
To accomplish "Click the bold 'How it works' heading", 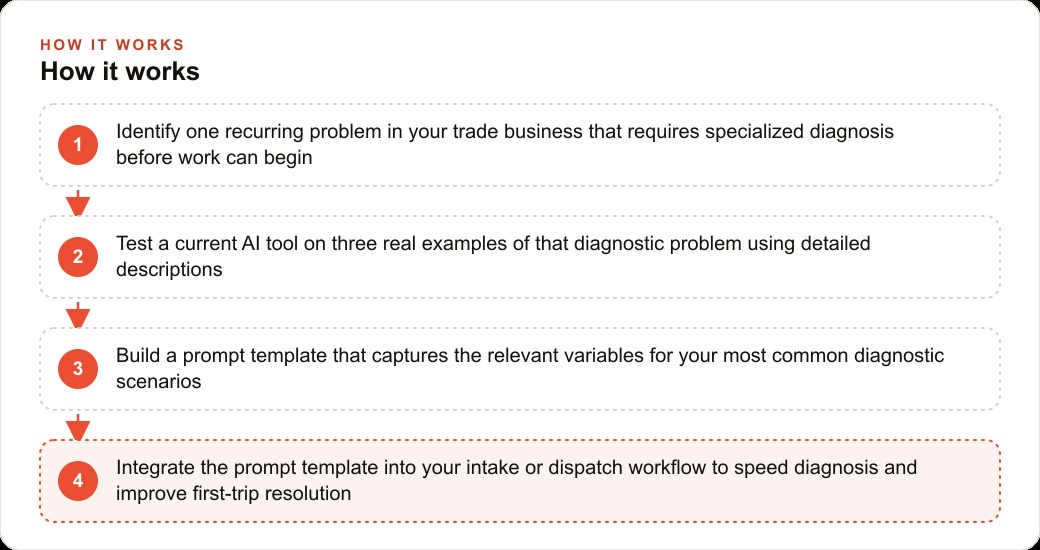I will 120,71.
